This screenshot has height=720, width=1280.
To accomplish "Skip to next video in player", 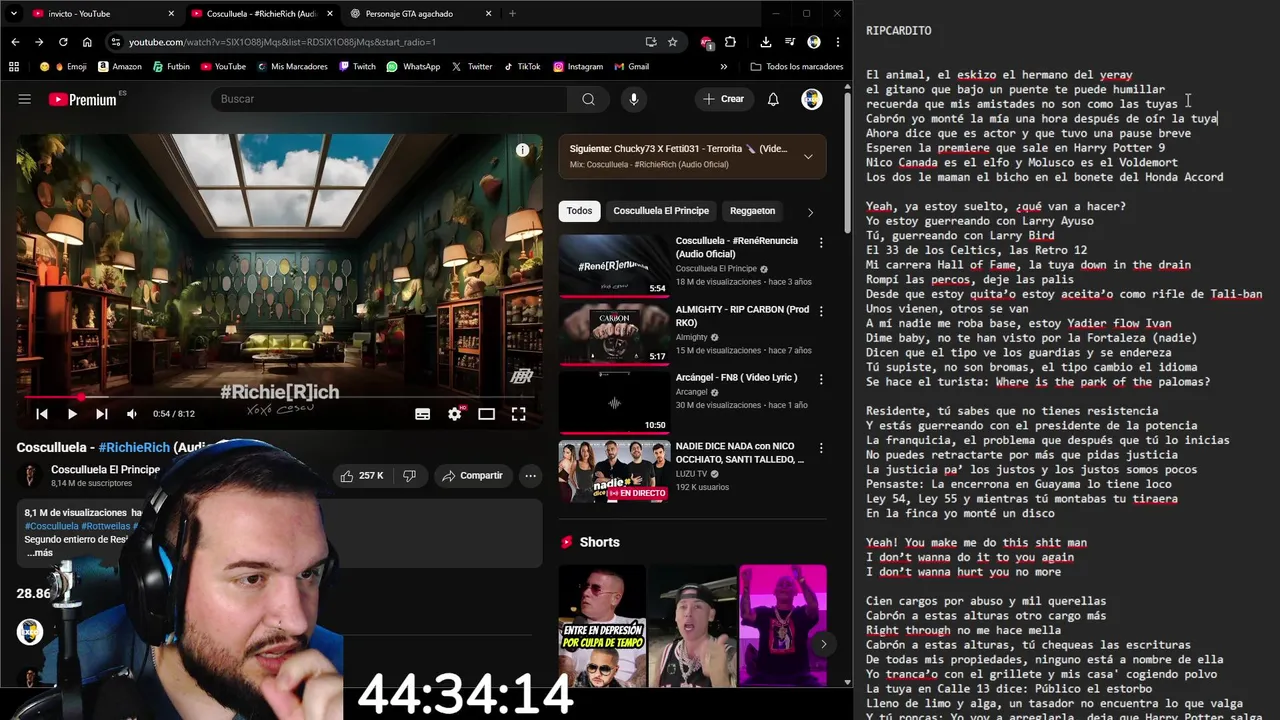I will point(102,414).
